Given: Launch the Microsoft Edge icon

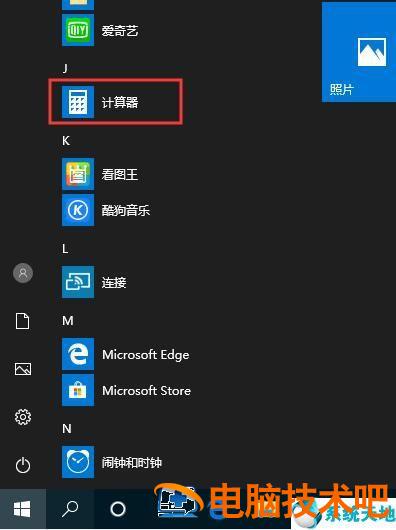Looking at the screenshot, I should point(78,354).
